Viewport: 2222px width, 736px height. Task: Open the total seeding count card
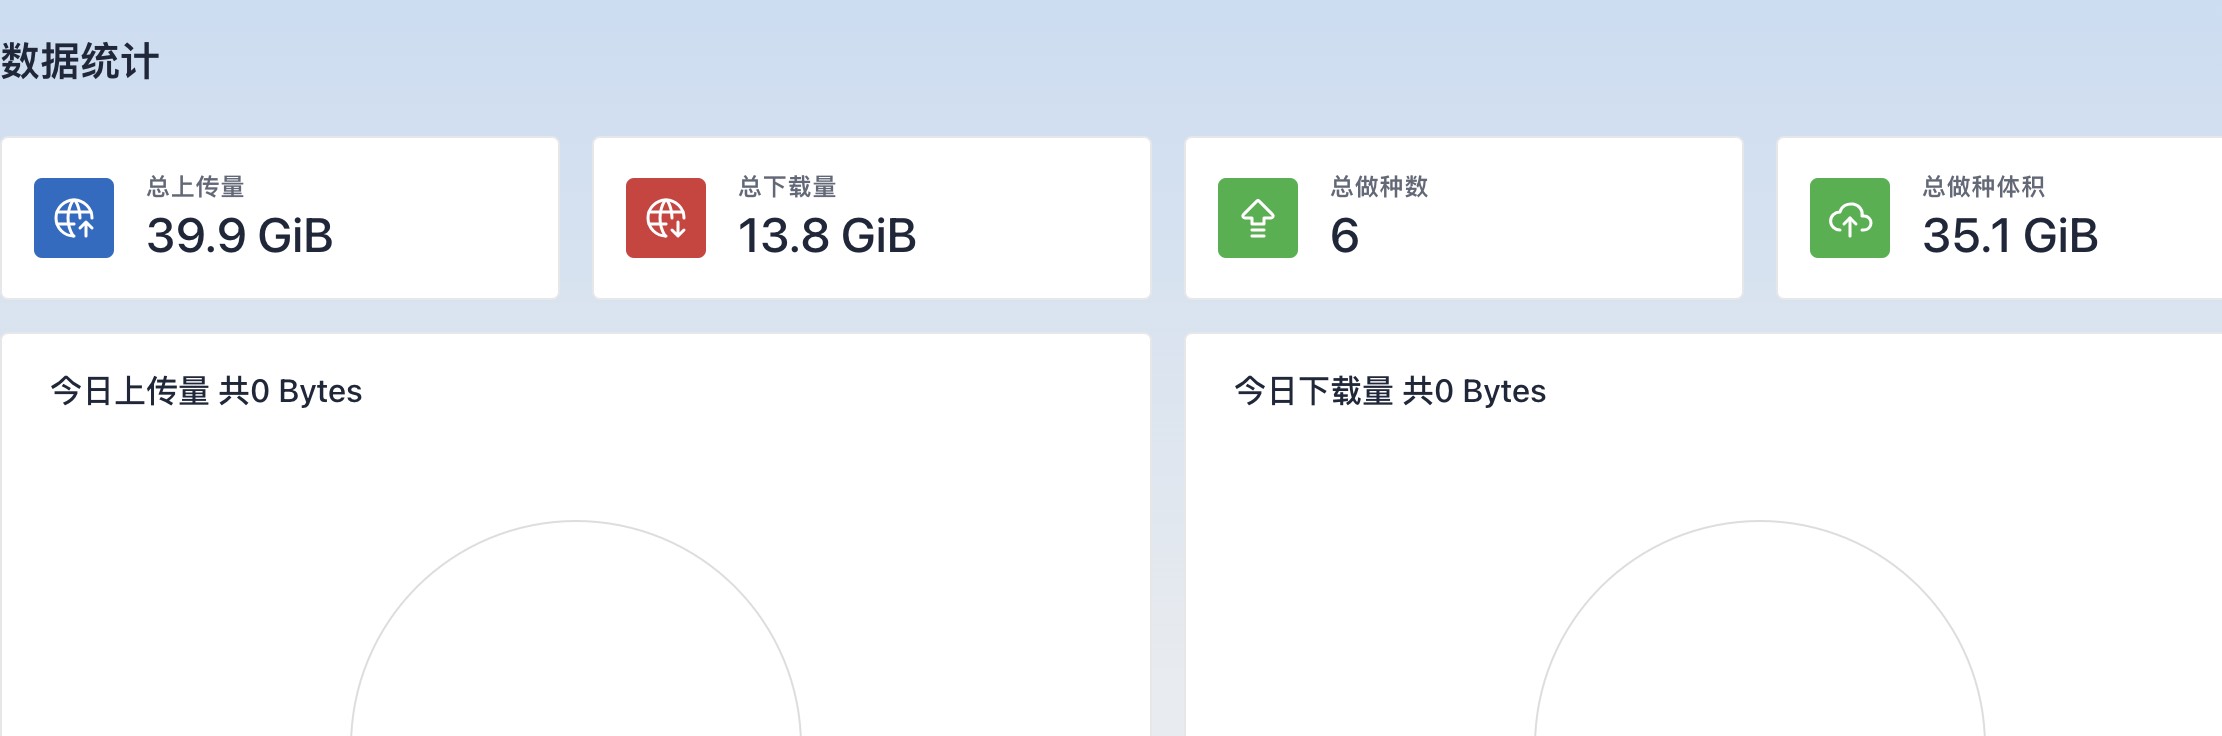[1464, 218]
